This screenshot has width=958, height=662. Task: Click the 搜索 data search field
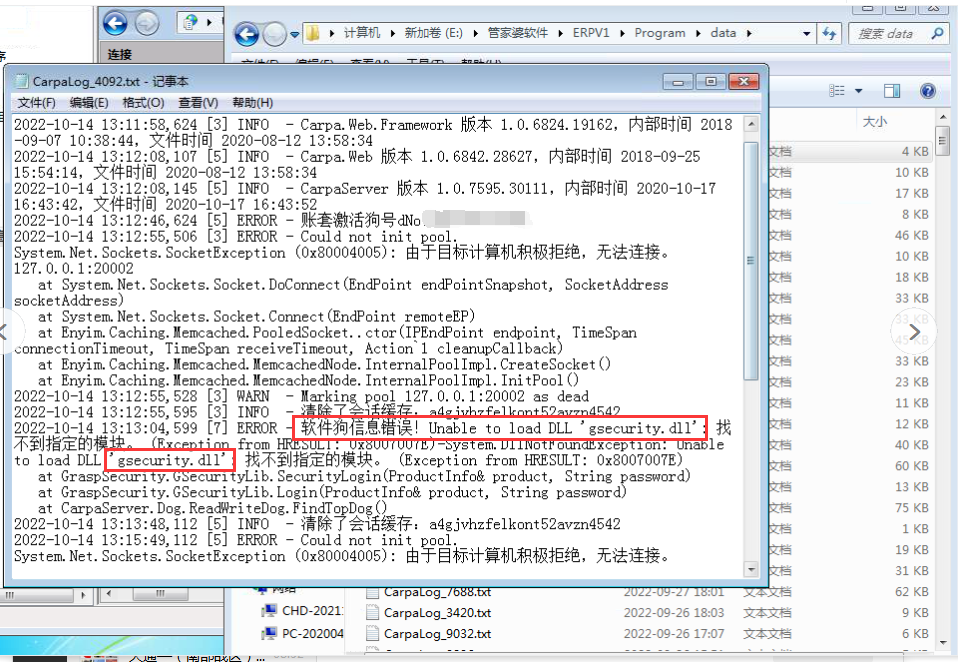pos(888,33)
